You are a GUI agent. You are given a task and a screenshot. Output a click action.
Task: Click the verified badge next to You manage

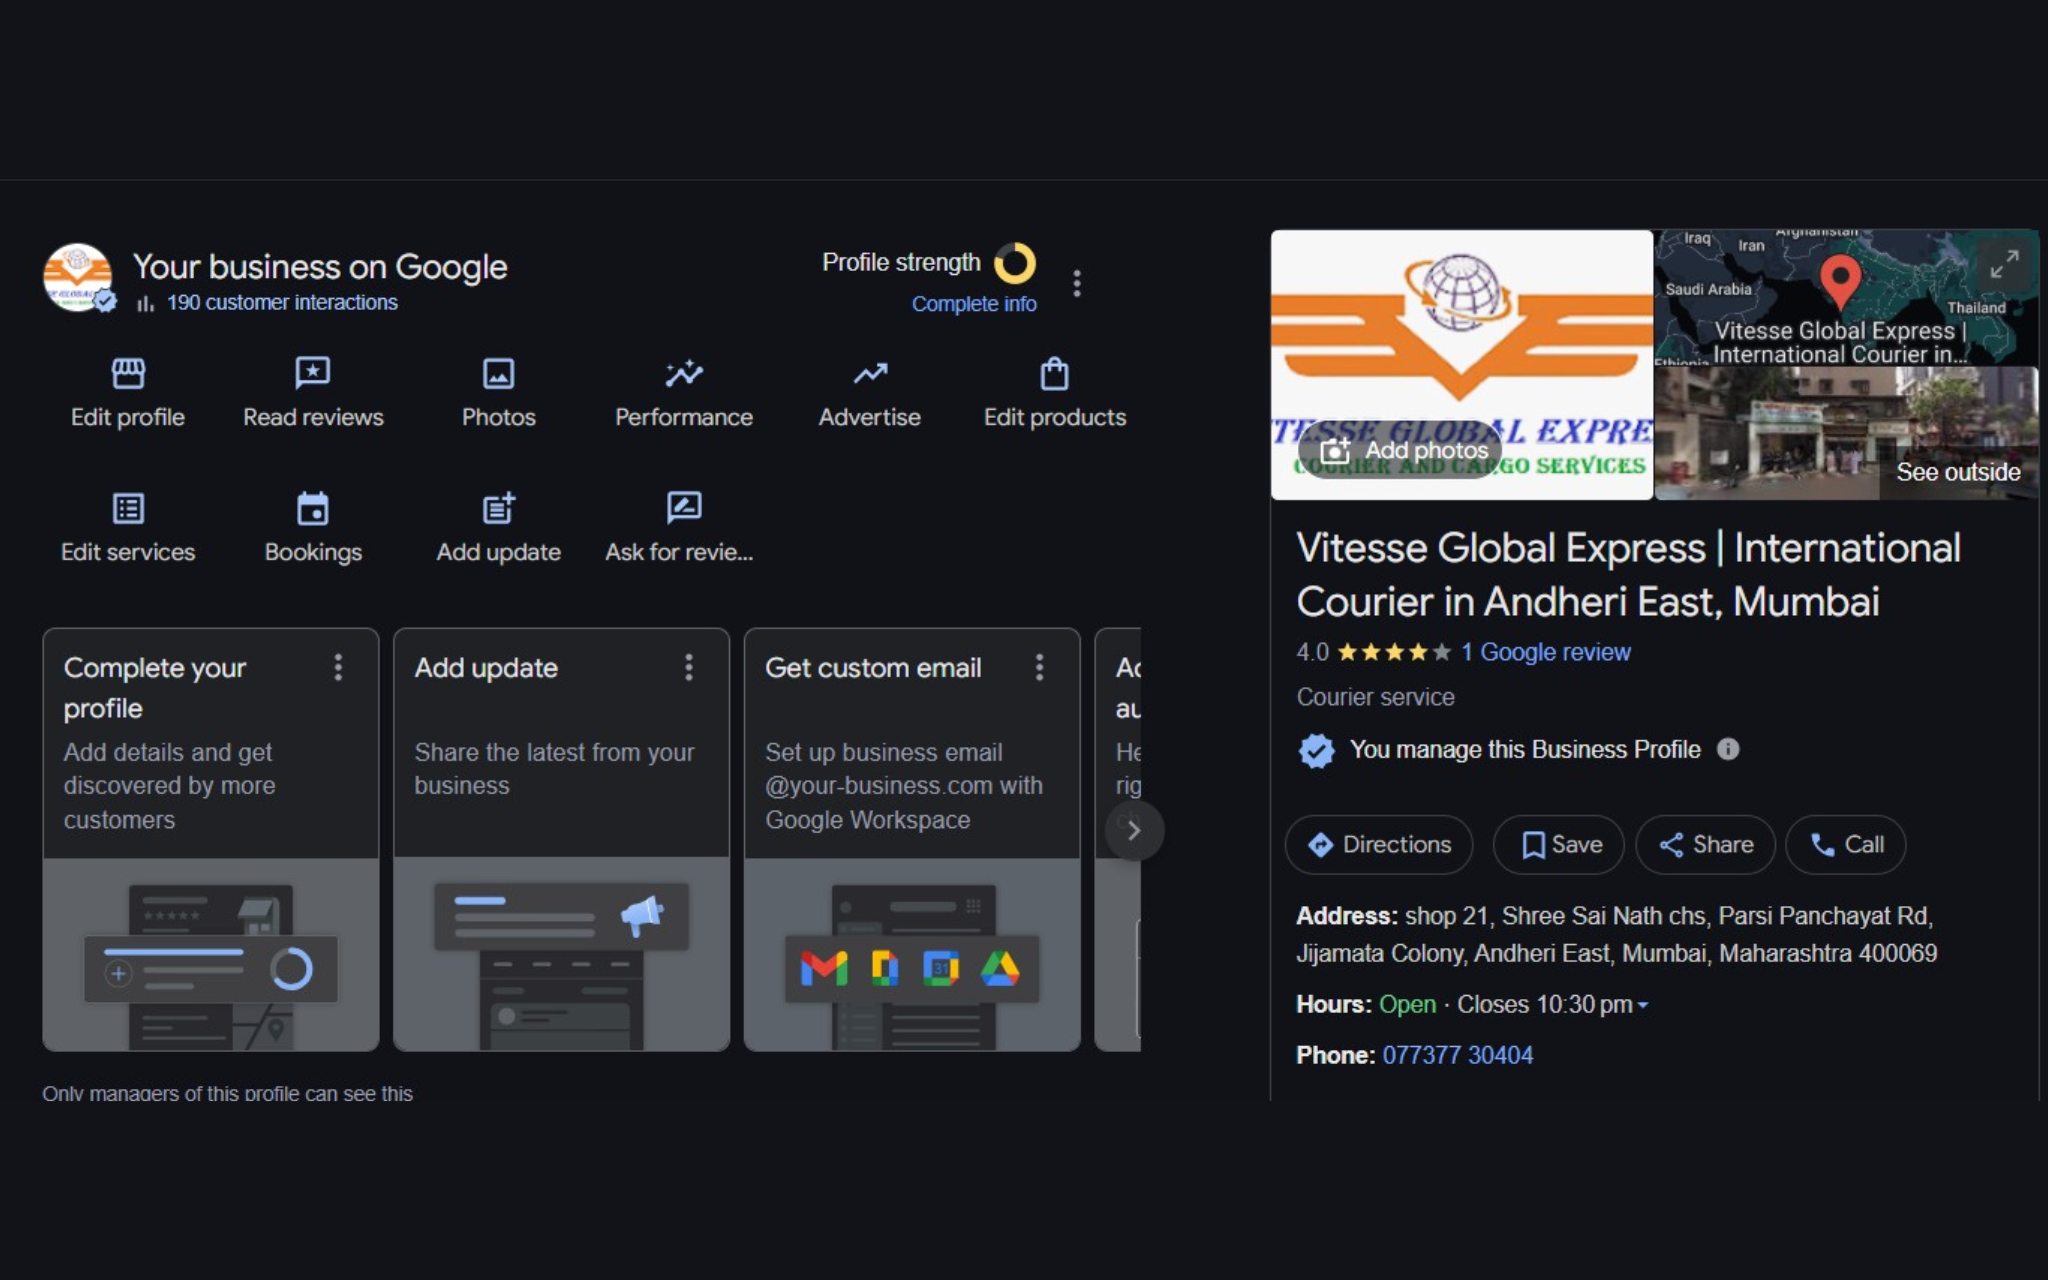[x=1317, y=750]
